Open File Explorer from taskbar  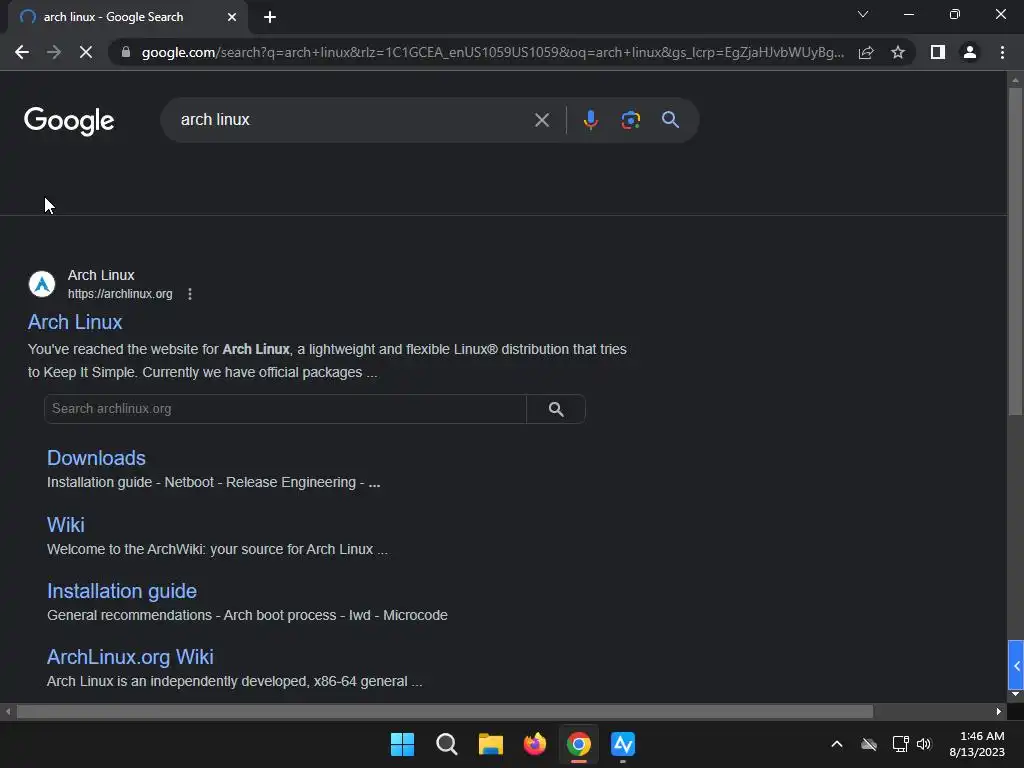tap(490, 744)
